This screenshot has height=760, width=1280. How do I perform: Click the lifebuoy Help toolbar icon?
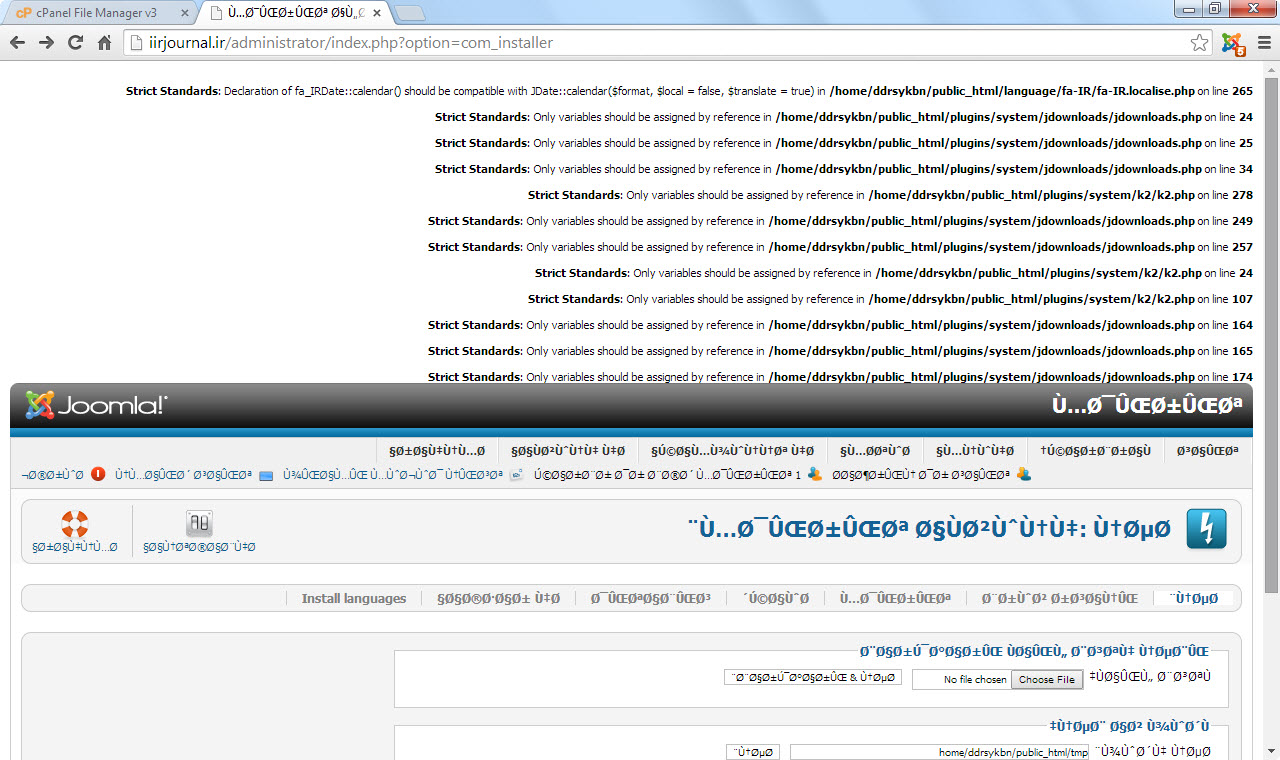[x=75, y=525]
